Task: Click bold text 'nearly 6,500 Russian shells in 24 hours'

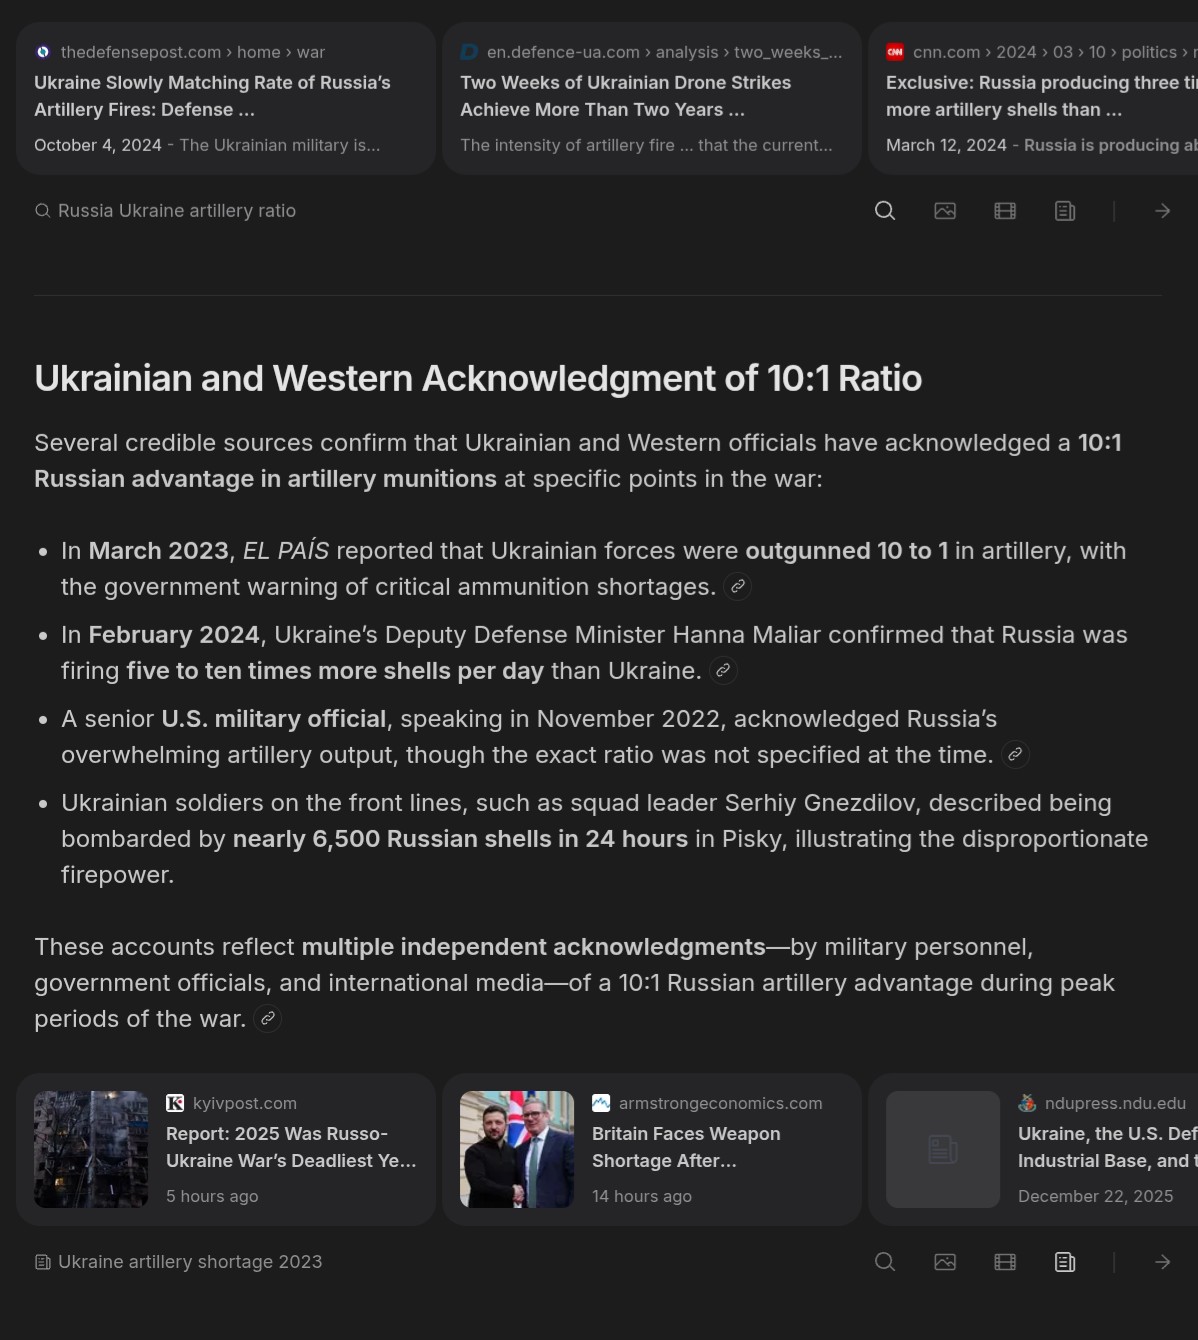Action: click(460, 839)
